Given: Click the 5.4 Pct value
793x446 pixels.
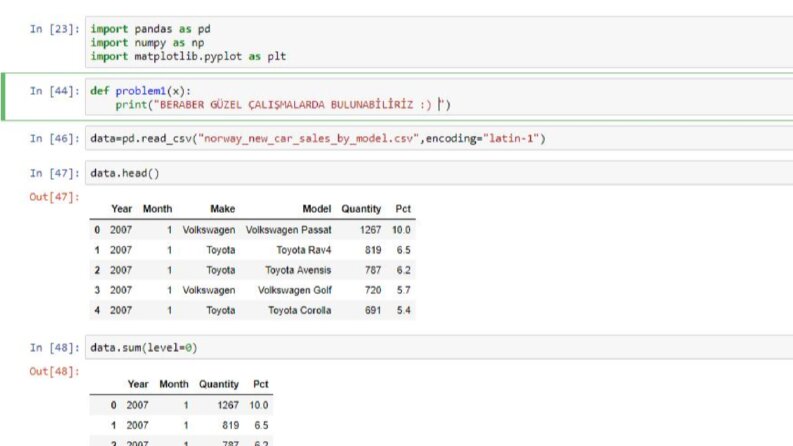Looking at the screenshot, I should pyautogui.click(x=404, y=310).
